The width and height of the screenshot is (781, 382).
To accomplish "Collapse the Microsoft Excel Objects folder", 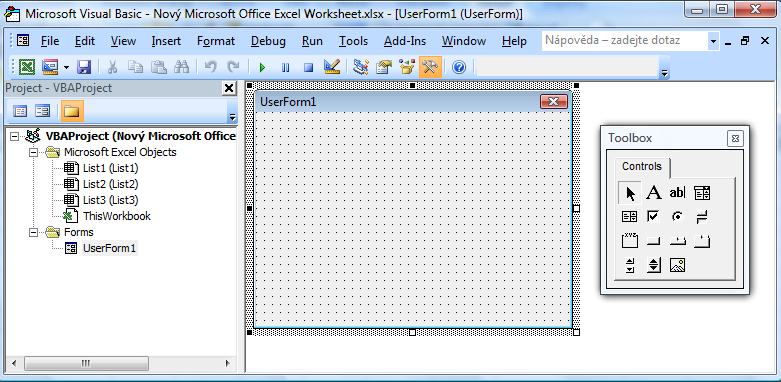I will click(x=33, y=152).
